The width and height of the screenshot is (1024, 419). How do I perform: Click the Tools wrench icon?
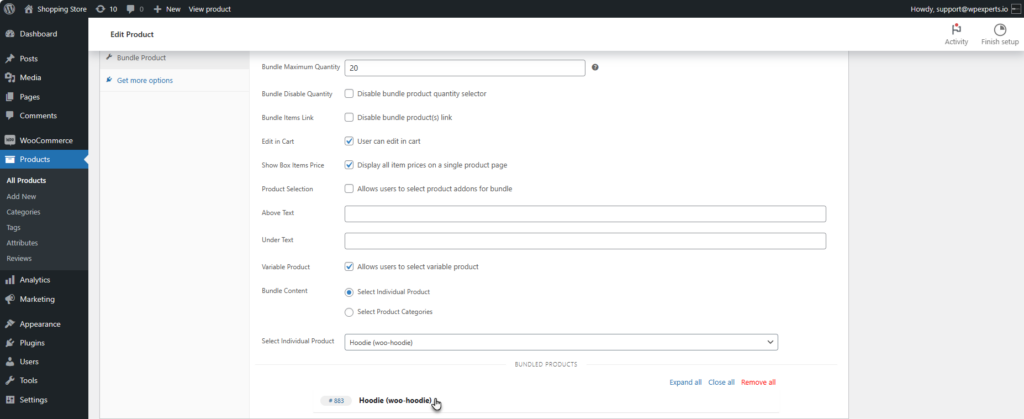pos(10,380)
